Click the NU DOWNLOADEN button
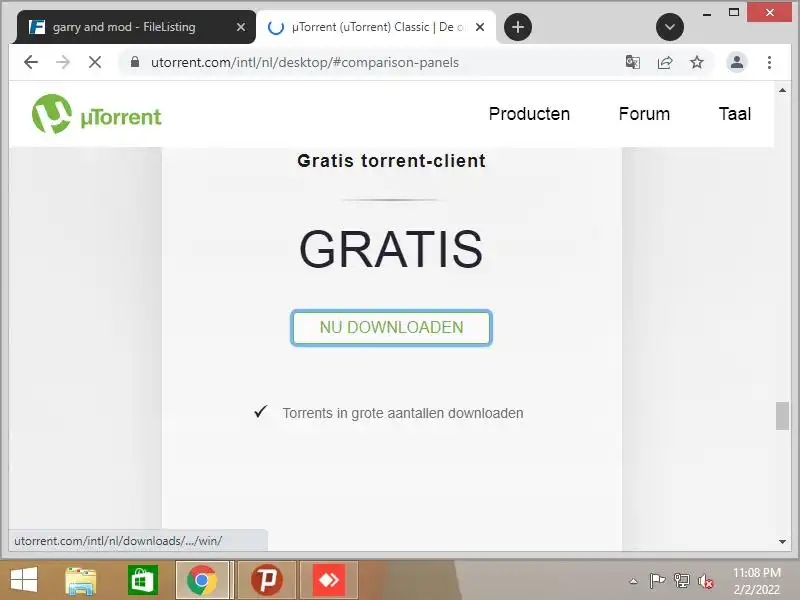 point(391,328)
